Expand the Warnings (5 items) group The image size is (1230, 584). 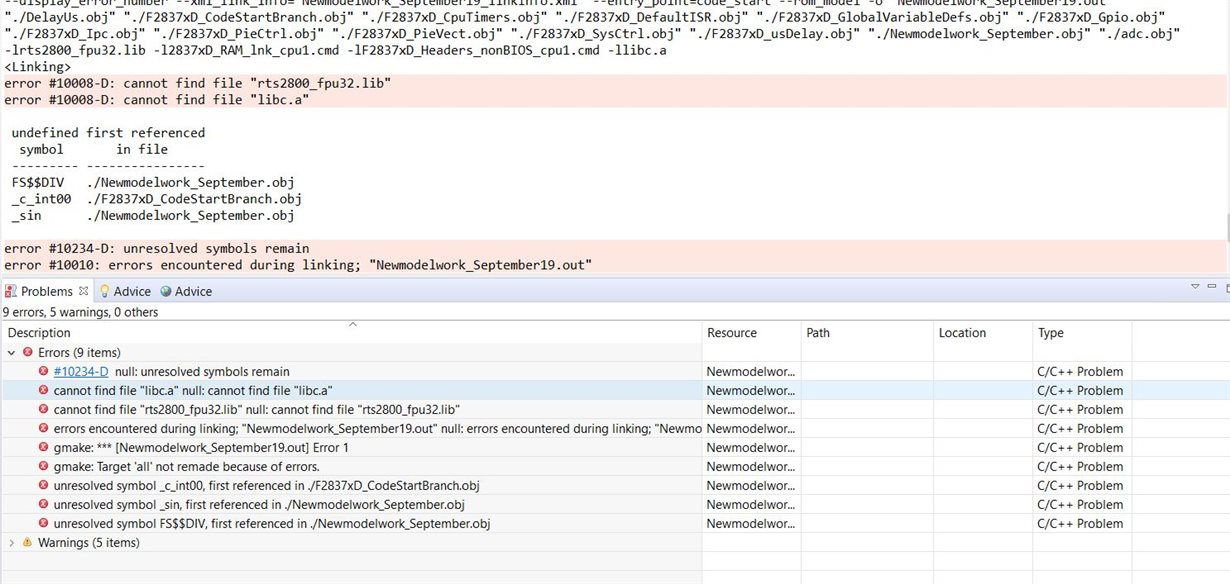tap(11, 542)
